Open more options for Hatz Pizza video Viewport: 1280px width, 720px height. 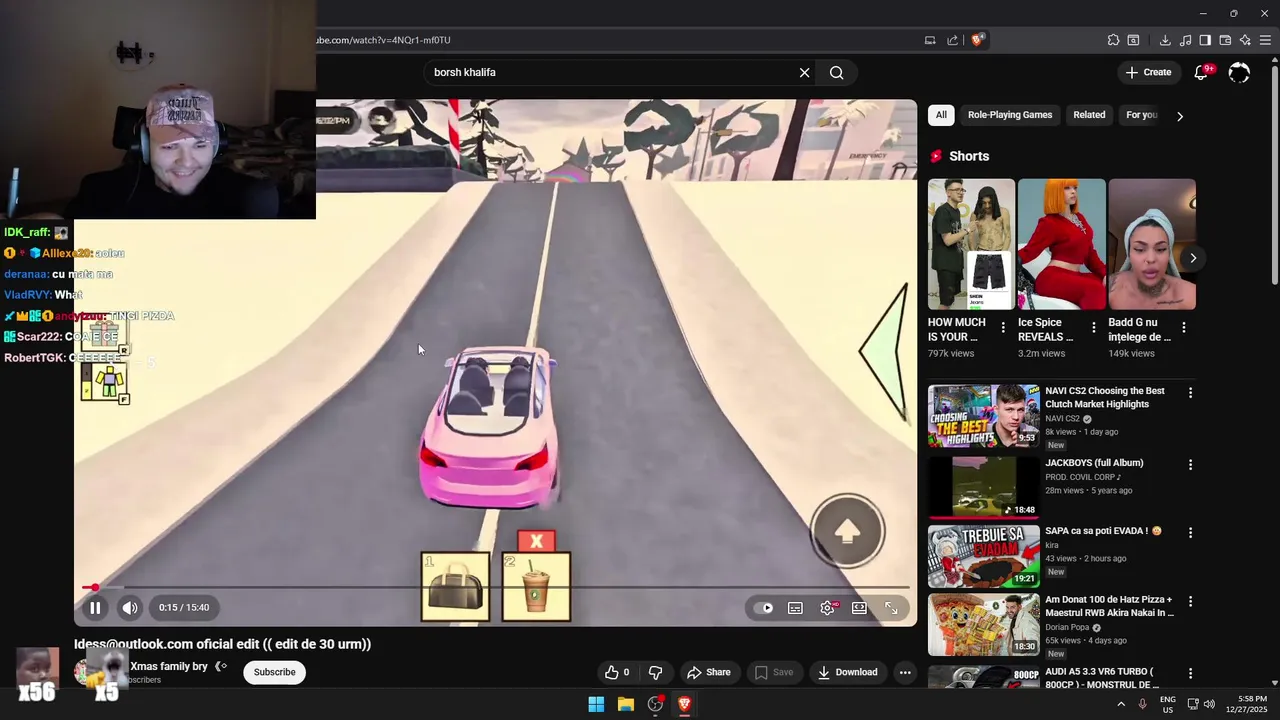pos(1190,601)
